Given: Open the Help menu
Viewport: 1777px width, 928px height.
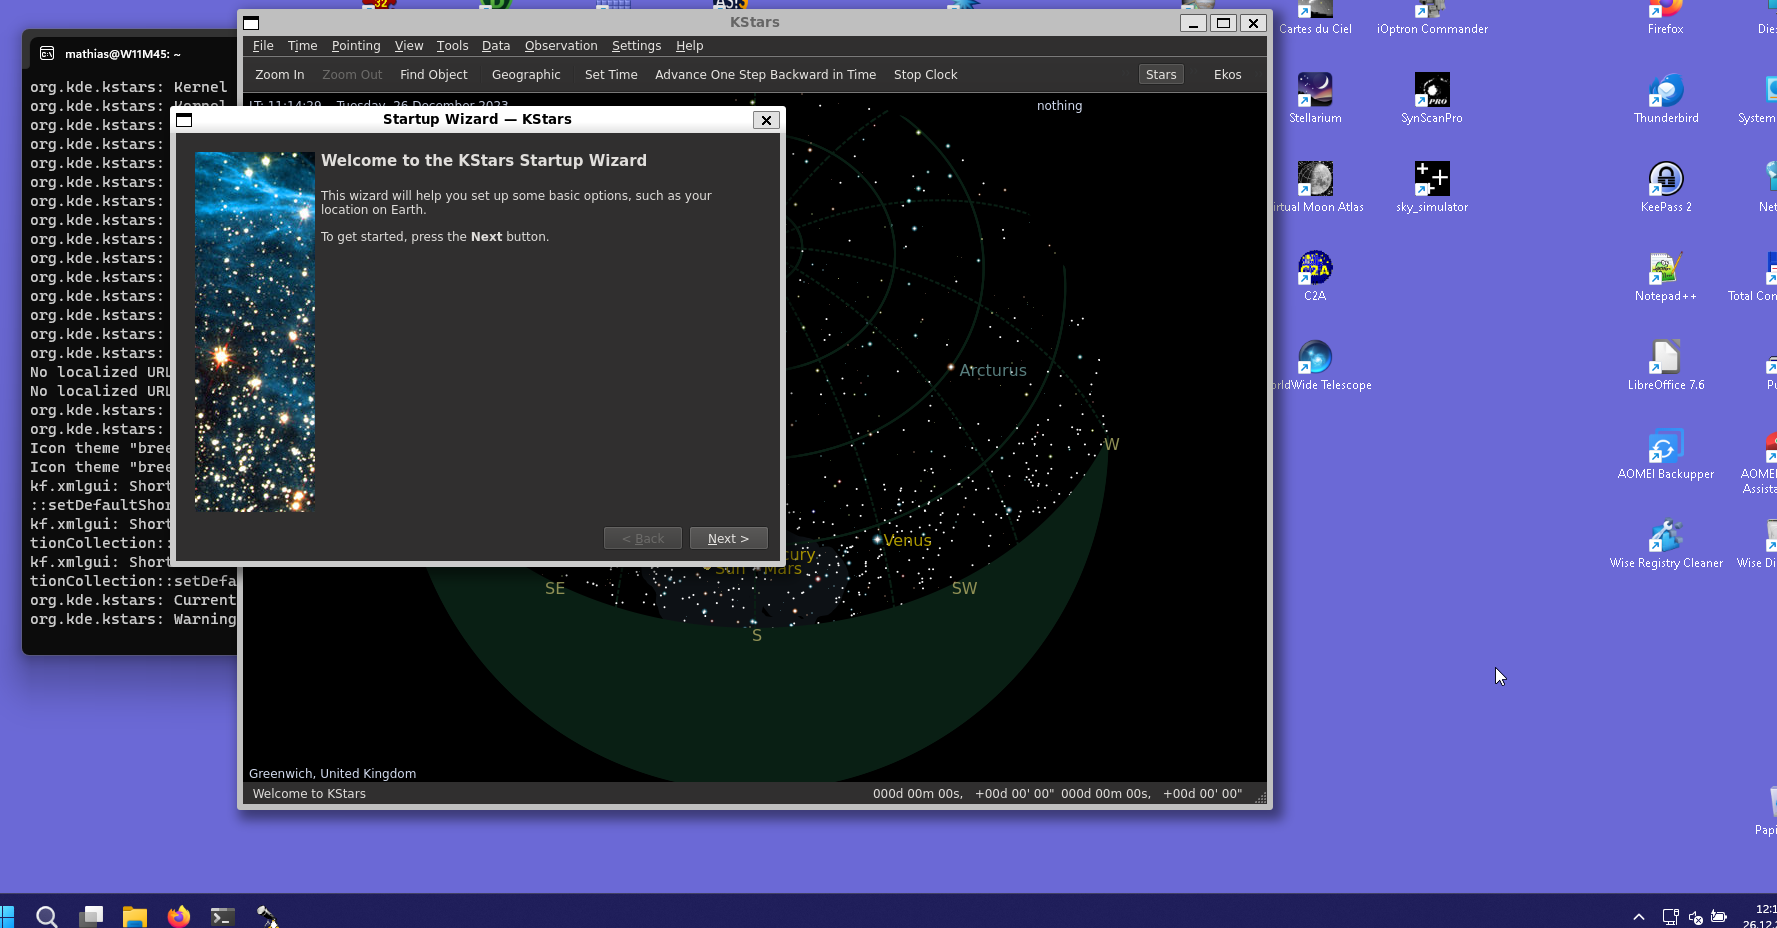Looking at the screenshot, I should point(689,46).
